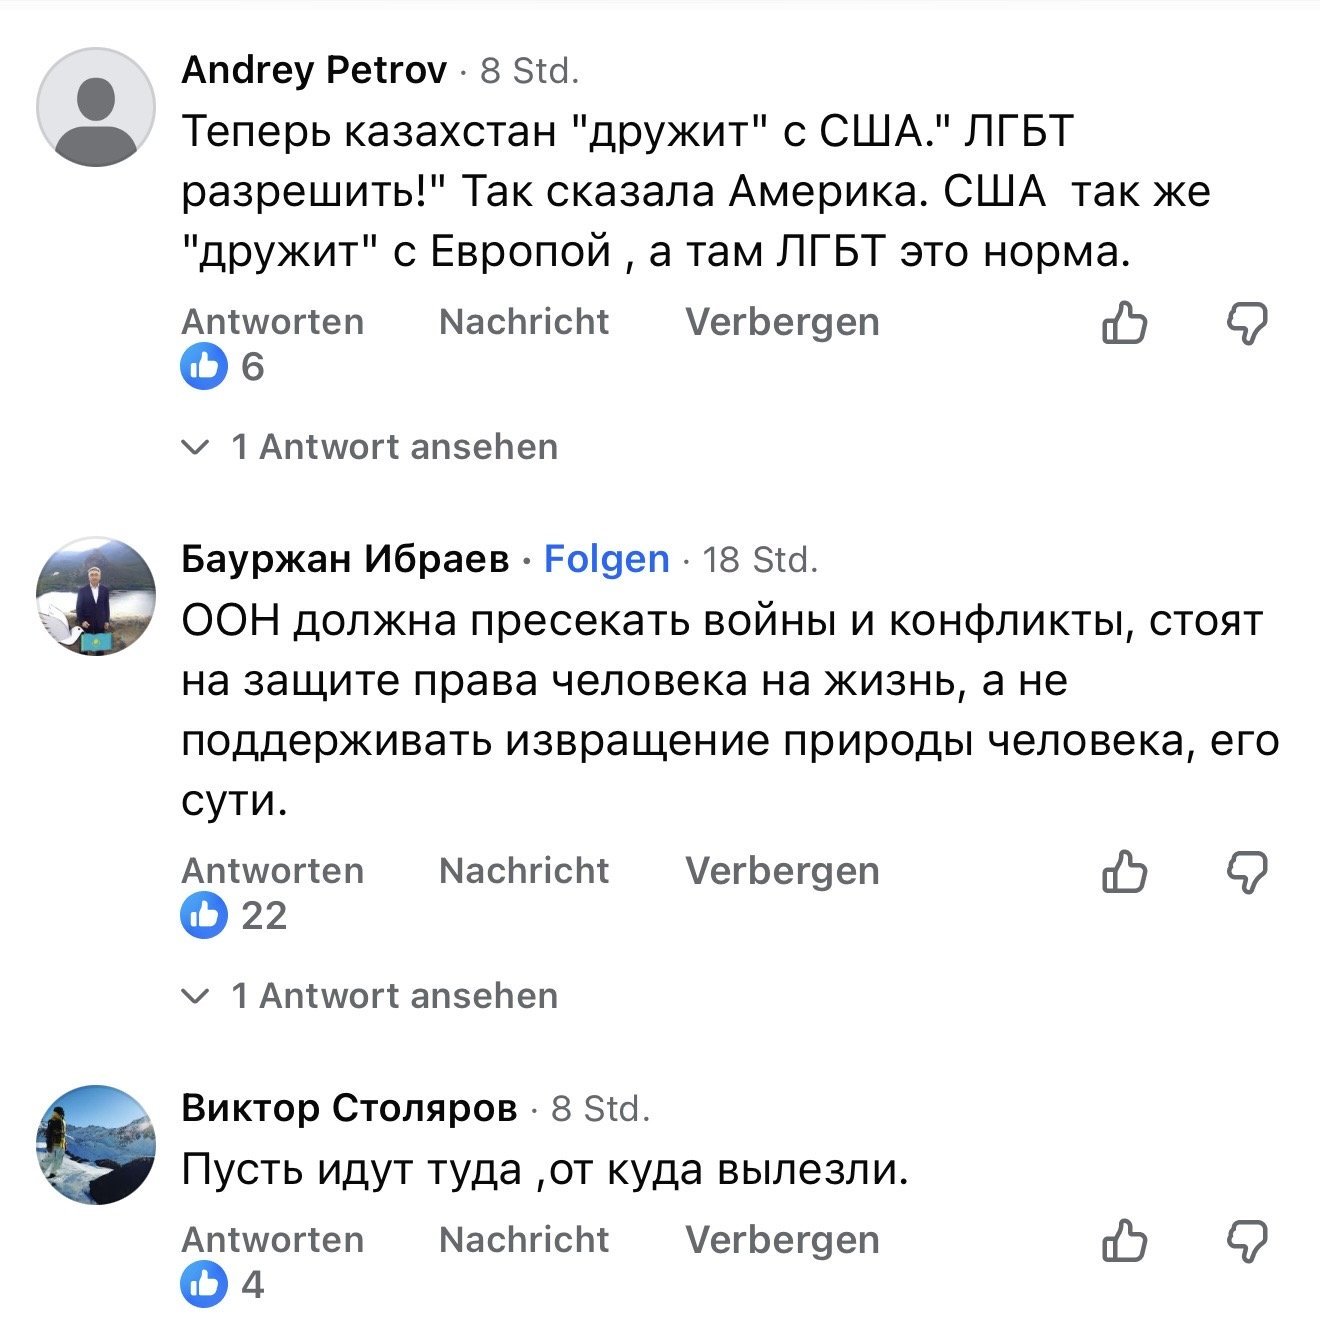1320x1320 pixels.
Task: Open the 4 likes reaction on Столяров's comment
Action: pos(223,1284)
